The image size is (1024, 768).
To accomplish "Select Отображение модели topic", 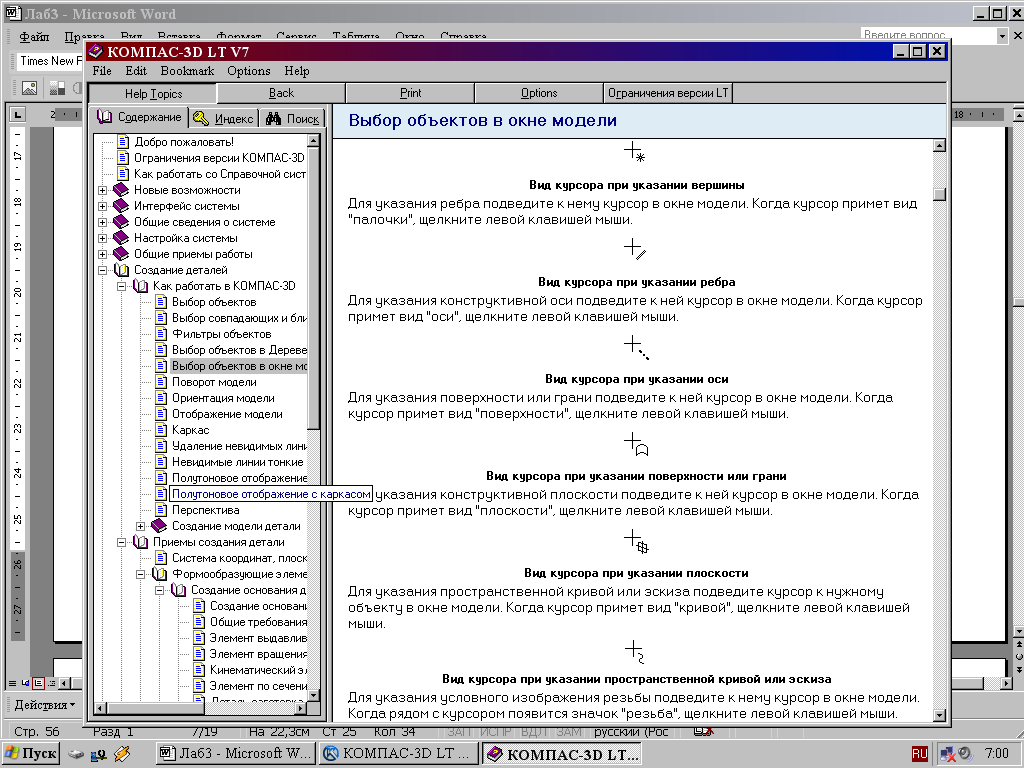I will [227, 414].
